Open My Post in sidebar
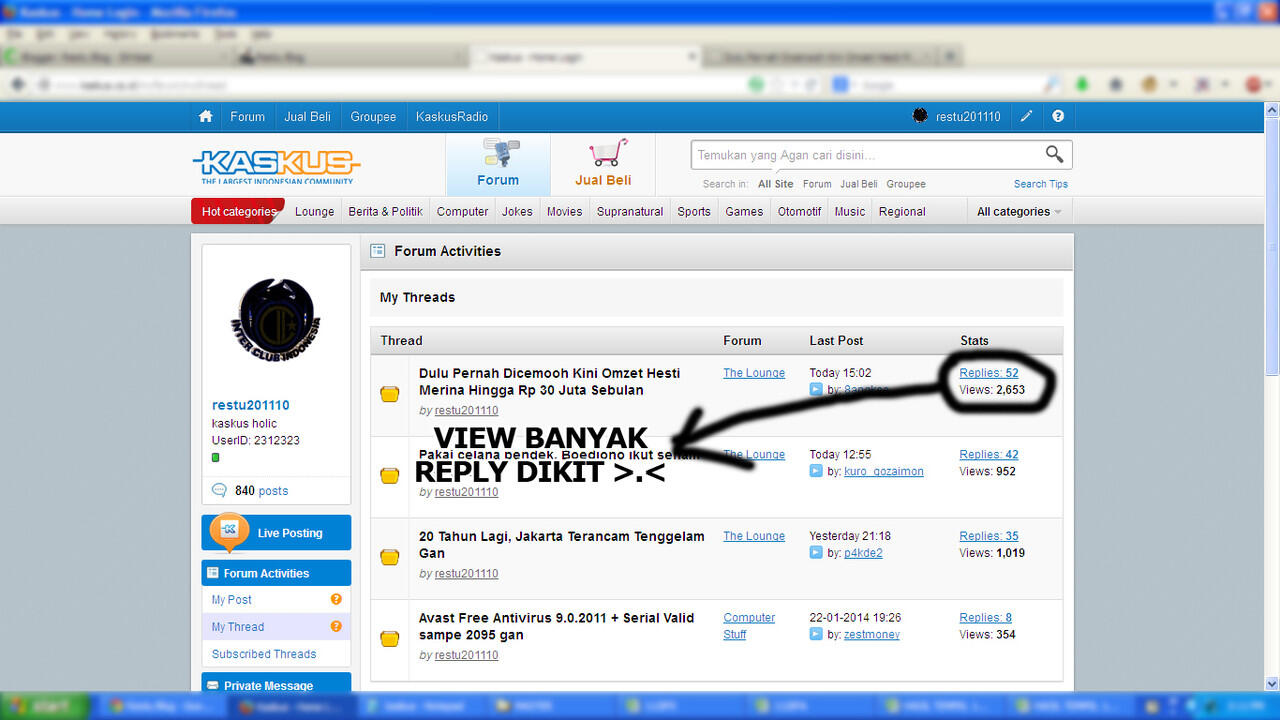This screenshot has height=720, width=1280. tap(231, 600)
